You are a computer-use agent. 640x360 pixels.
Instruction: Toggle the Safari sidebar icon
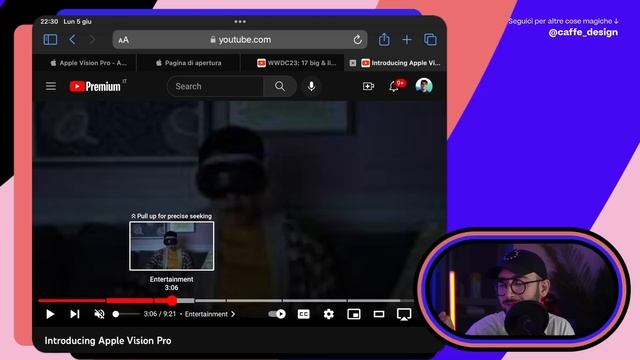click(50, 40)
